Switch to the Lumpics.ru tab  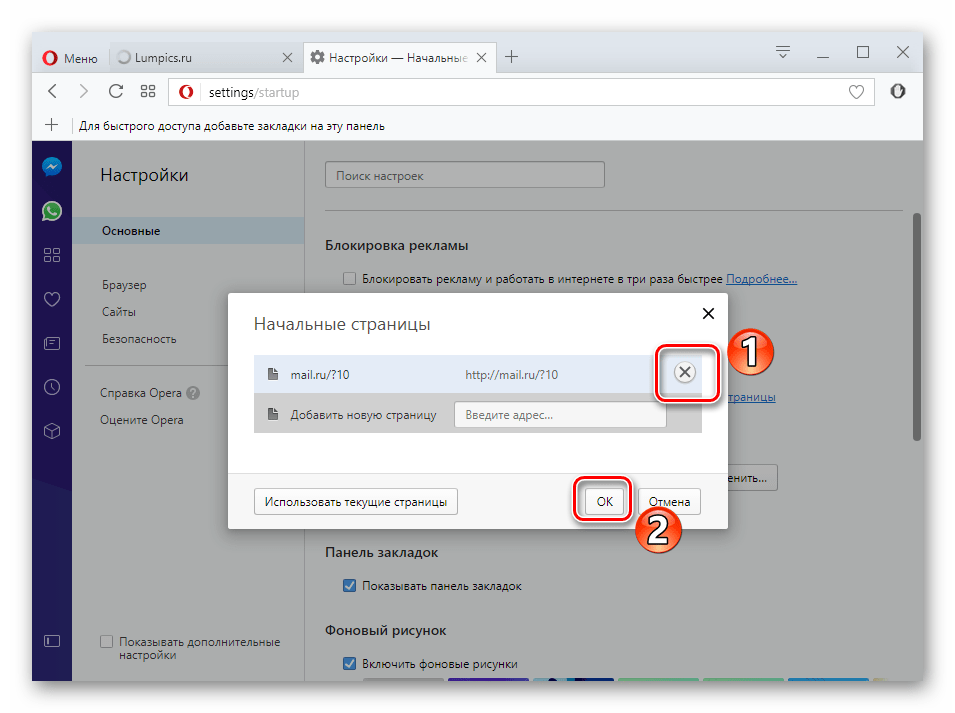coord(200,58)
